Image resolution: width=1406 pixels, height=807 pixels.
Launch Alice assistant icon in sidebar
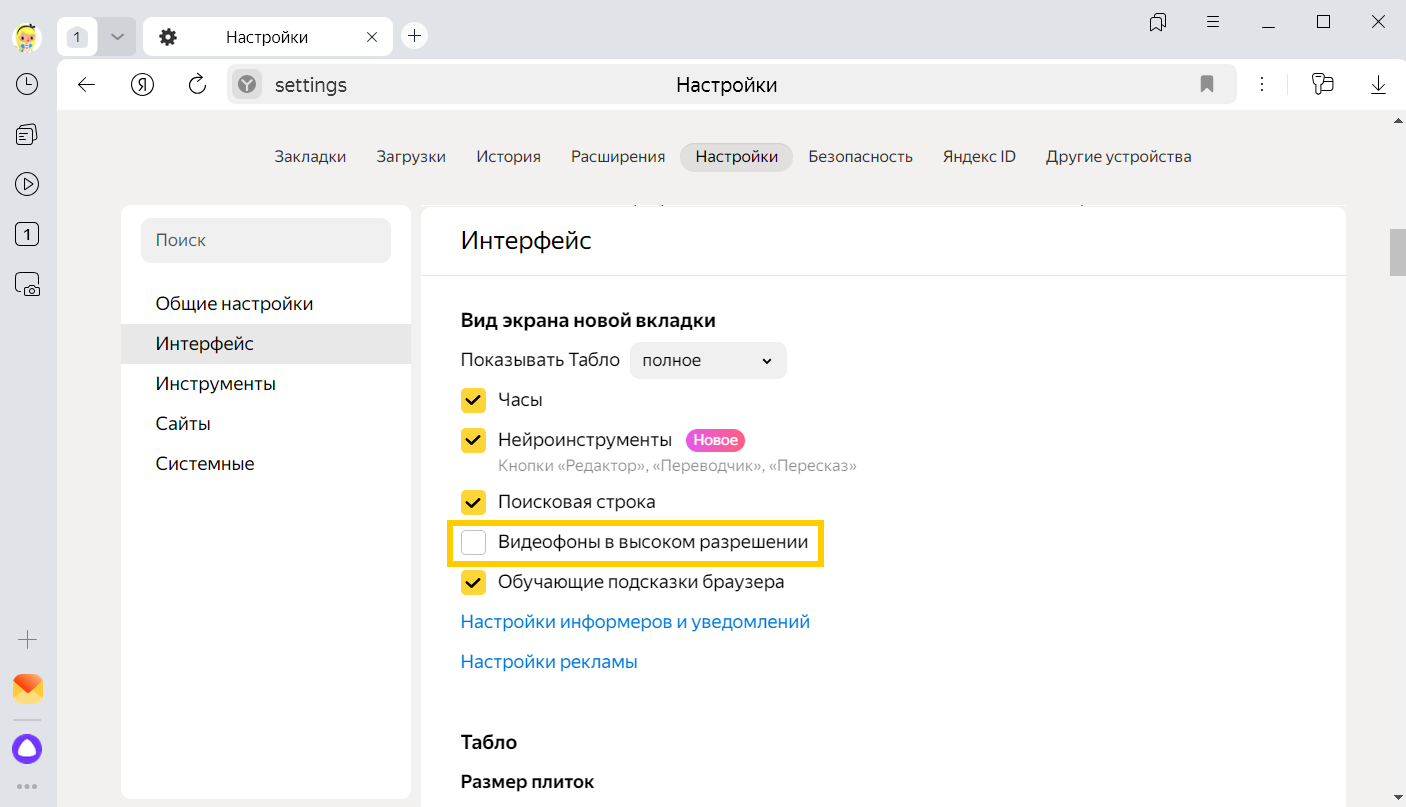(27, 748)
